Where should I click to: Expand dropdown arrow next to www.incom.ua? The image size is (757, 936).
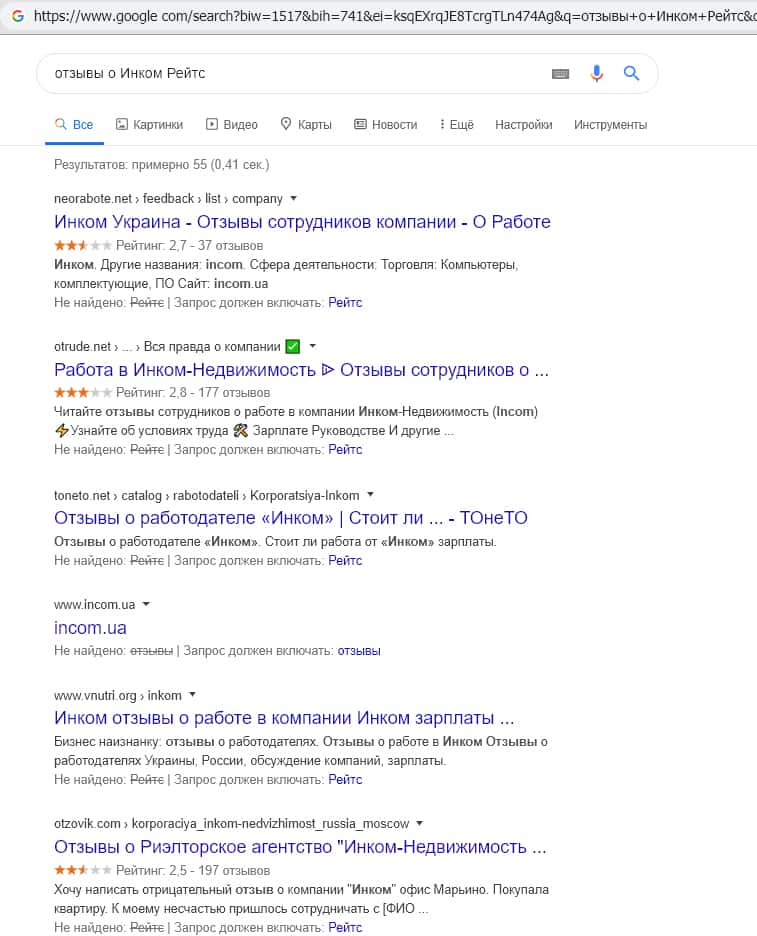click(146, 604)
